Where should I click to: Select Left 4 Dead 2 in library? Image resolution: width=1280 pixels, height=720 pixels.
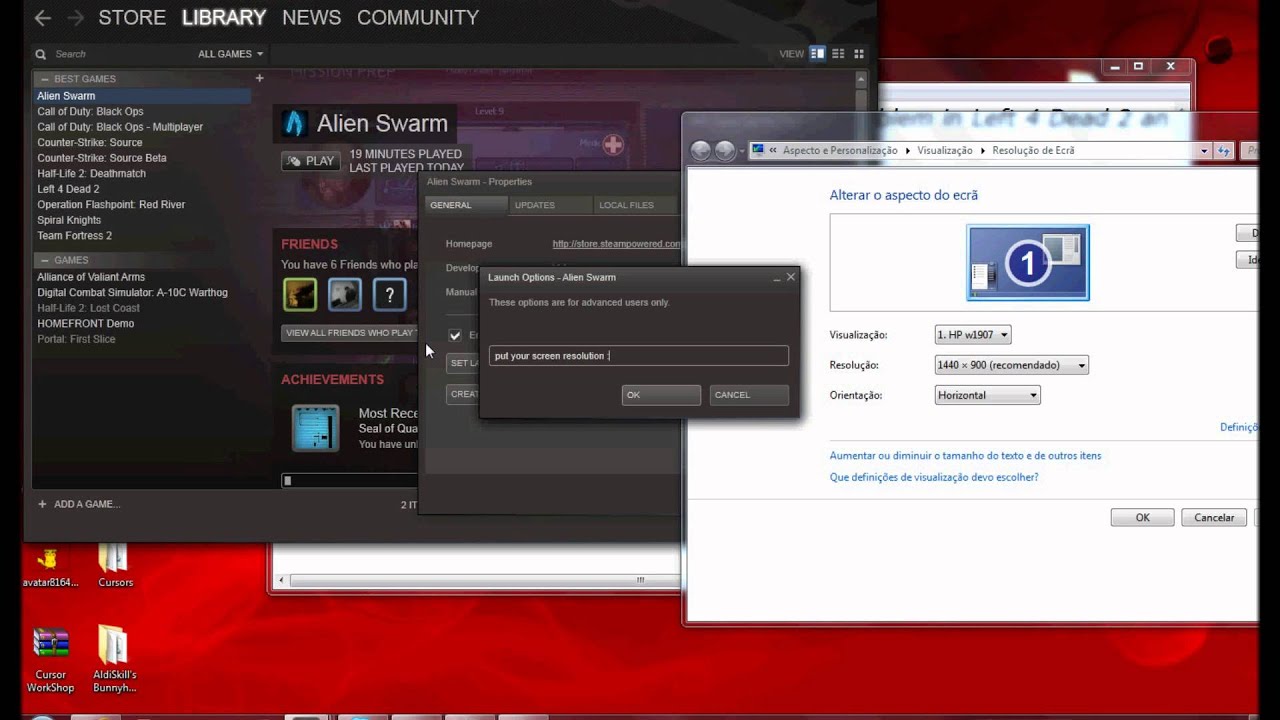(x=68, y=189)
